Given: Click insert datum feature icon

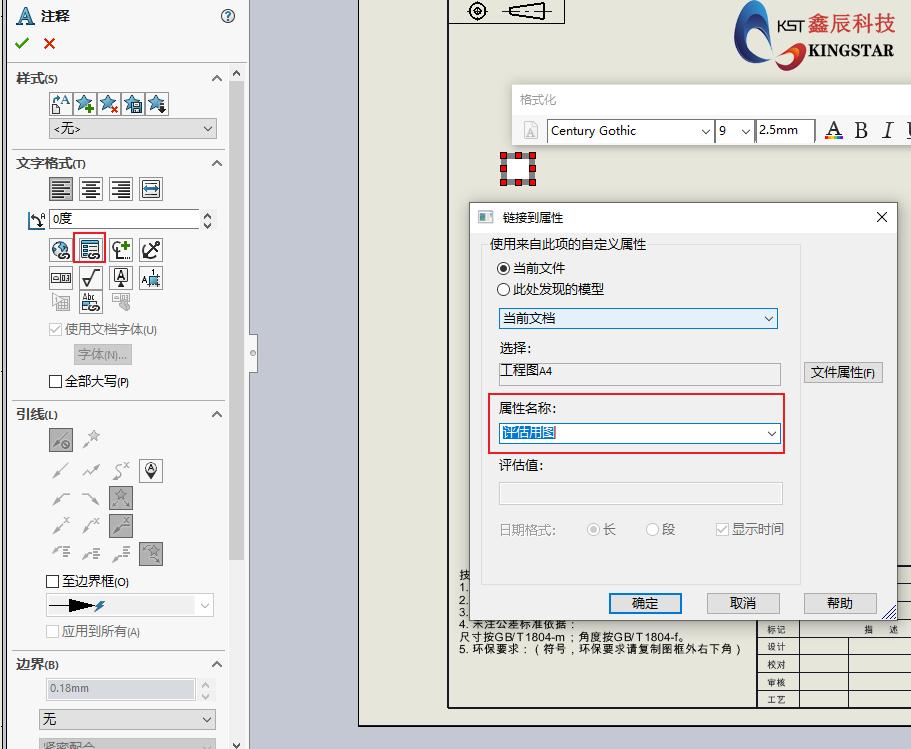Looking at the screenshot, I should [x=121, y=278].
